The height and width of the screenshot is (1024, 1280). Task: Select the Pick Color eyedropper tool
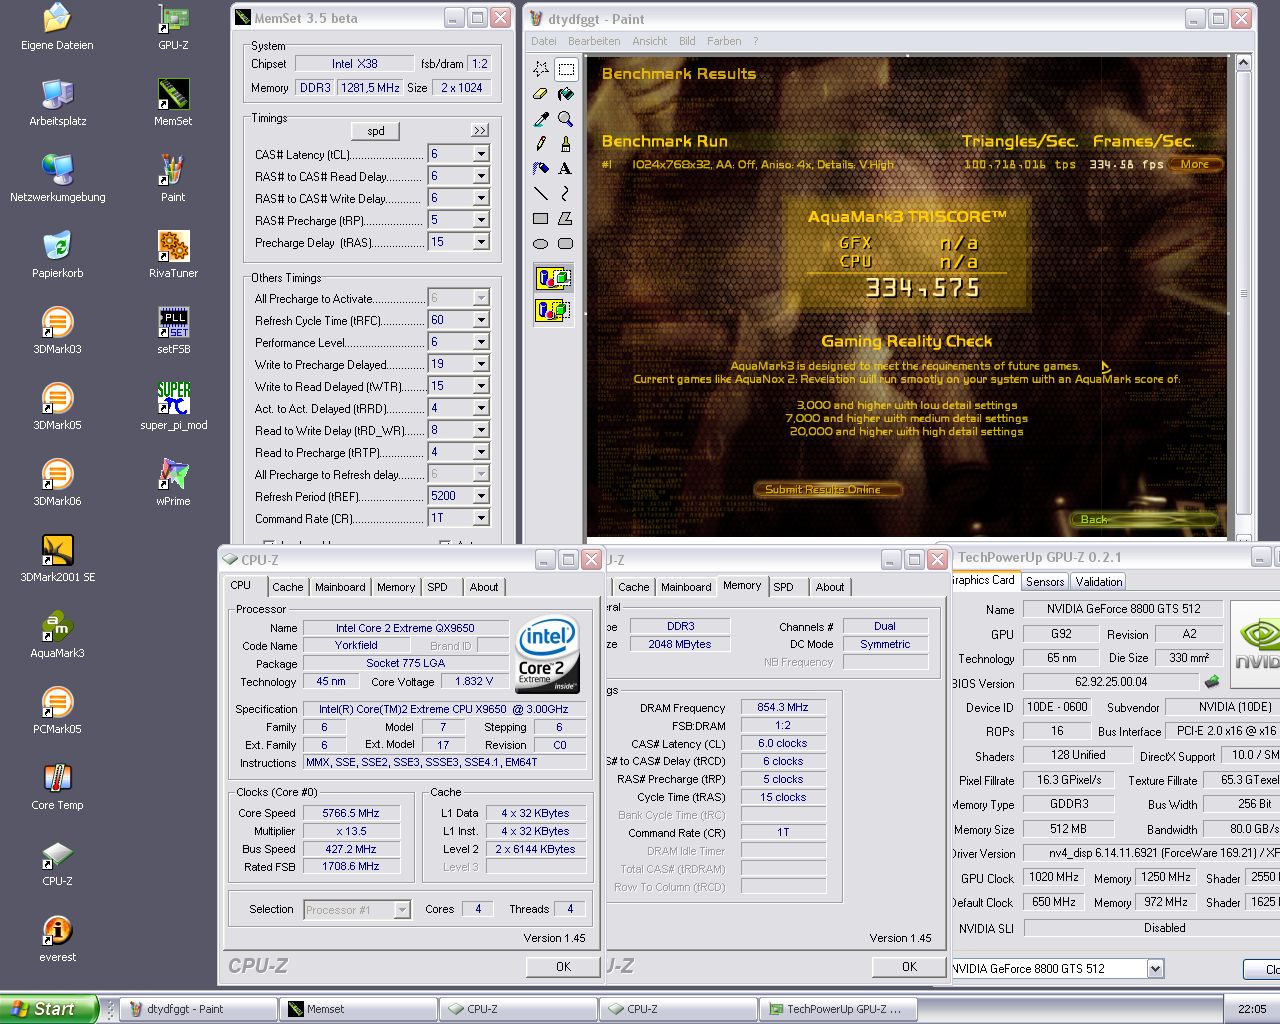coord(541,119)
